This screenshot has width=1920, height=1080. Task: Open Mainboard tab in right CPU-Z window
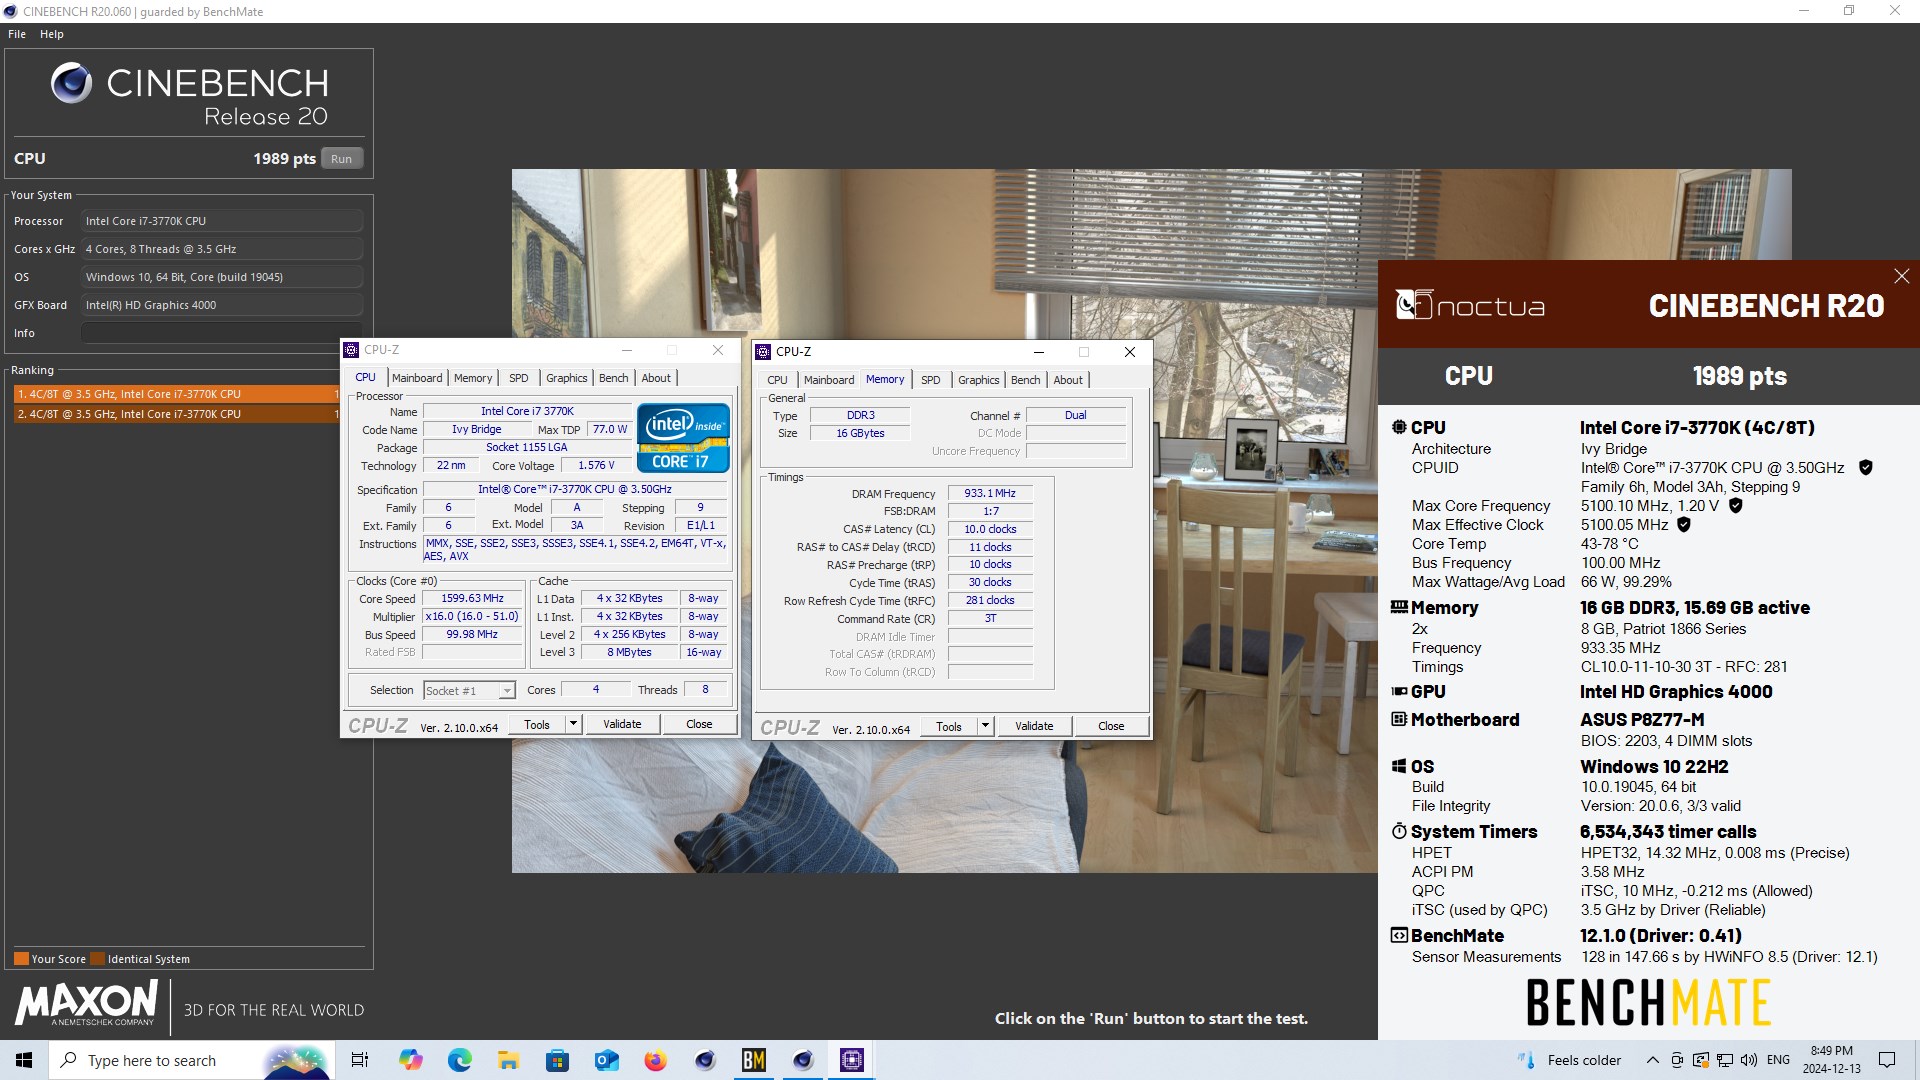(x=829, y=380)
